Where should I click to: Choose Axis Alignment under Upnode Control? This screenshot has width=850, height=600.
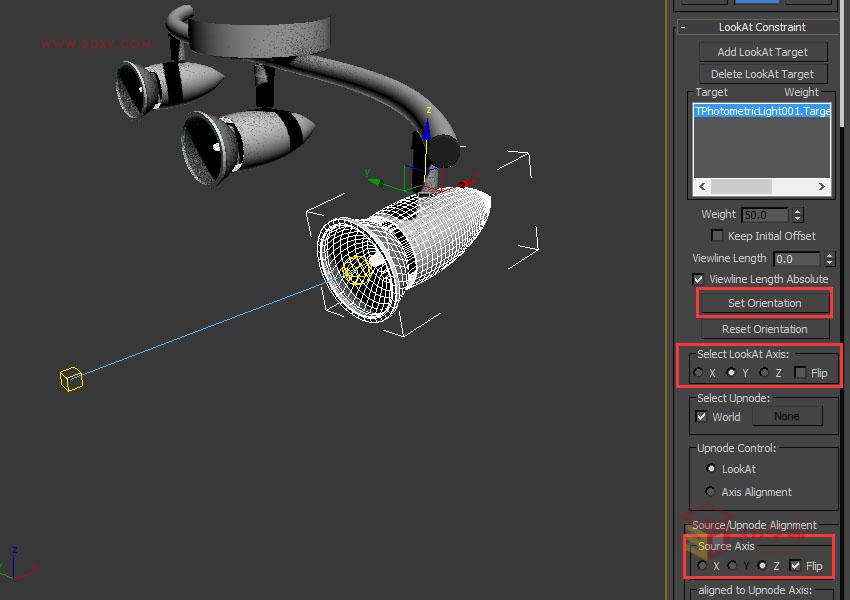711,492
